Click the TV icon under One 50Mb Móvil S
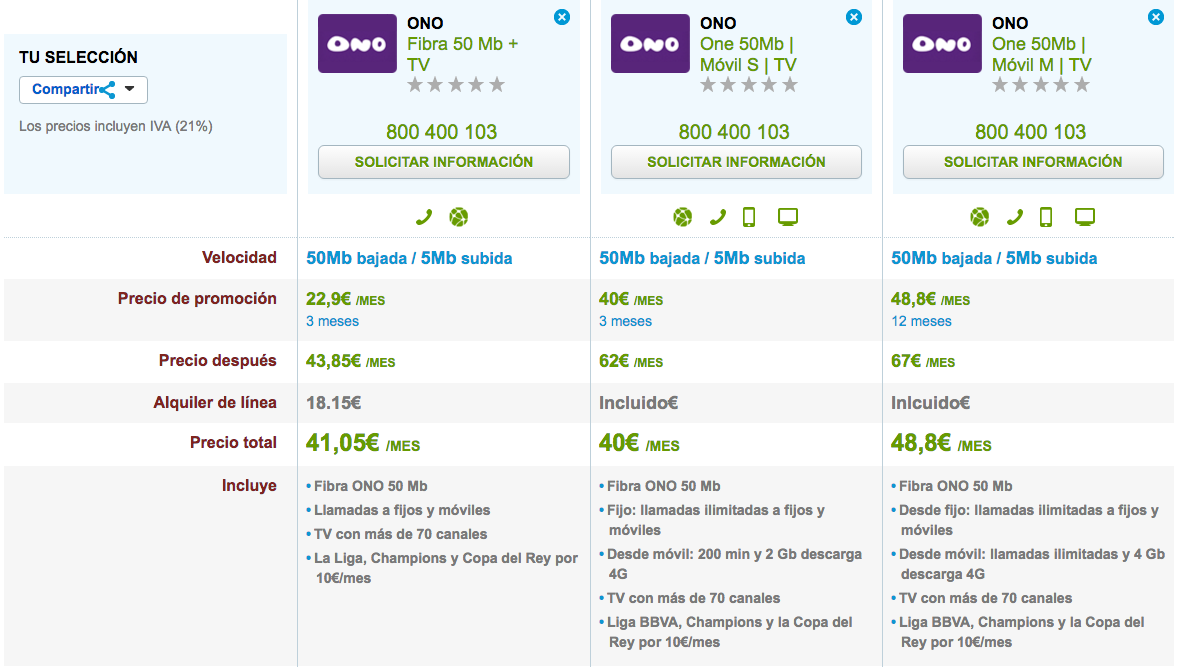Viewport: 1177px width, 667px height. [787, 218]
